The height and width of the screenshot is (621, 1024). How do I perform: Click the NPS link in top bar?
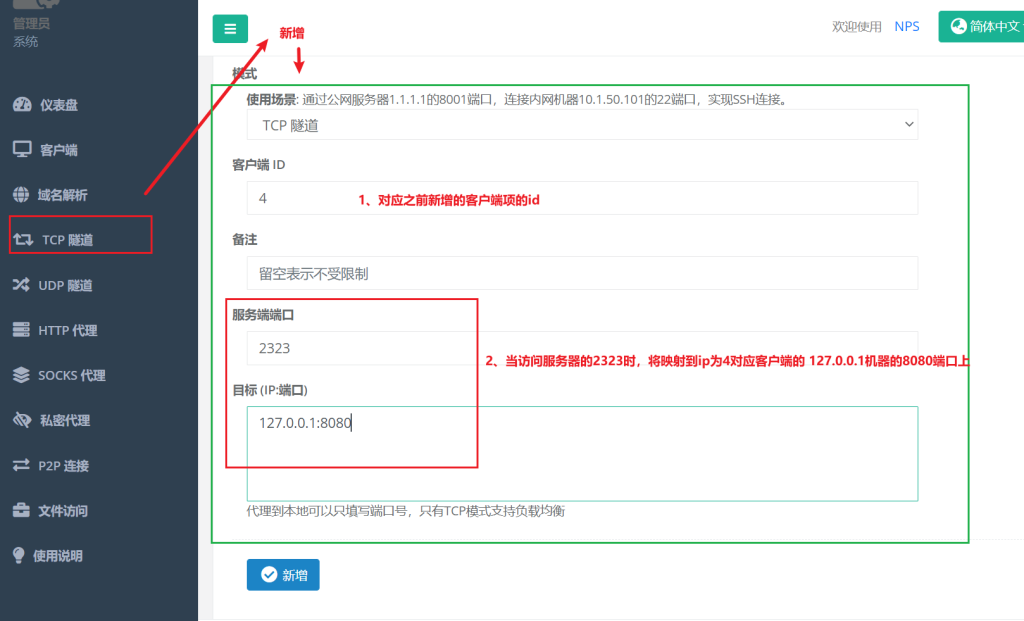coord(907,26)
